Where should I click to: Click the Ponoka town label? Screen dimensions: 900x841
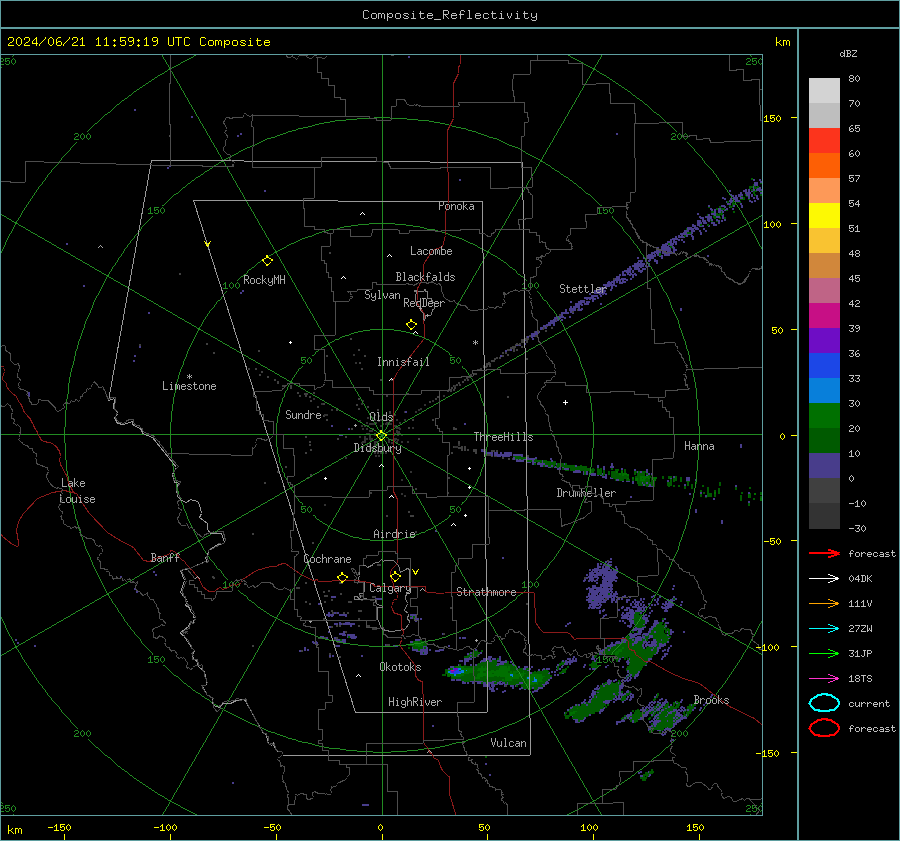tap(456, 206)
